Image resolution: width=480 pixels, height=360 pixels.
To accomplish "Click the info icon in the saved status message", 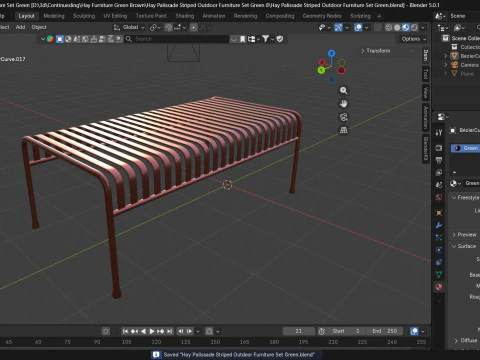I will pos(156,355).
